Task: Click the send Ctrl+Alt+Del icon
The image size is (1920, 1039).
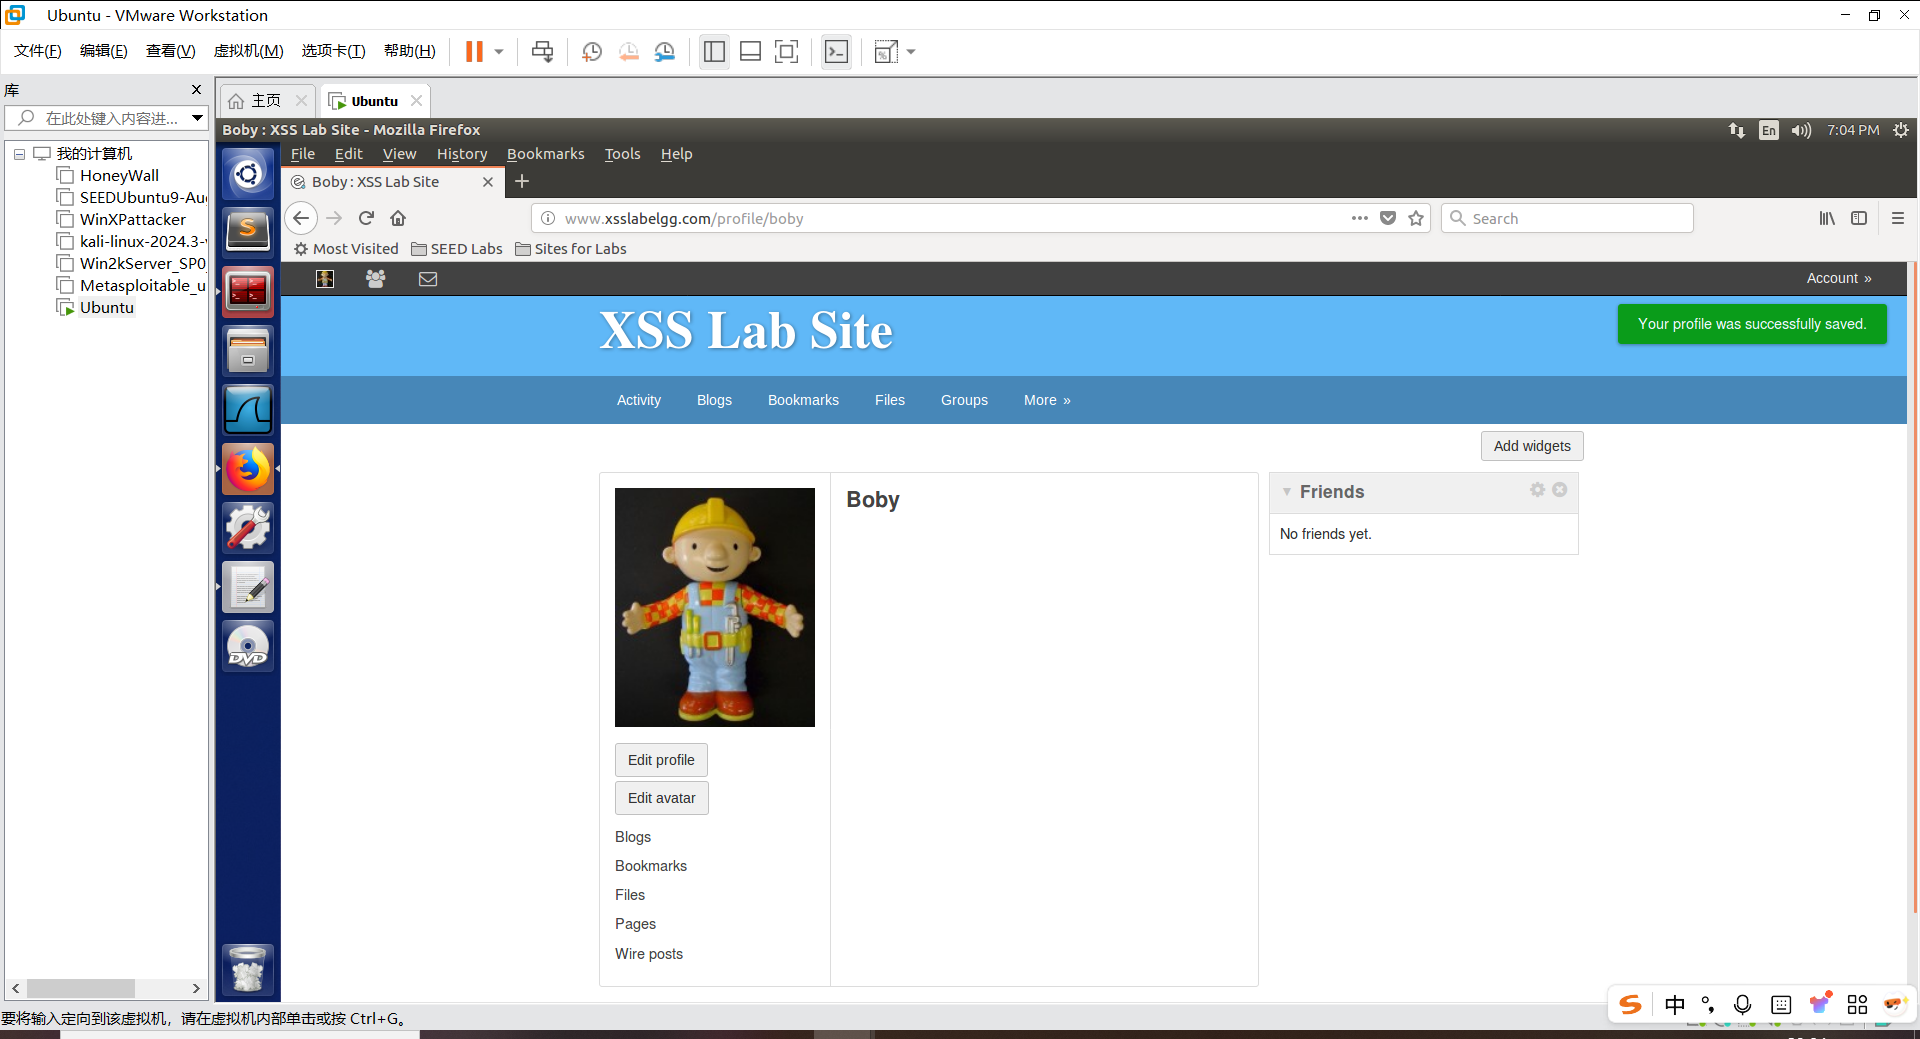Action: 542,52
